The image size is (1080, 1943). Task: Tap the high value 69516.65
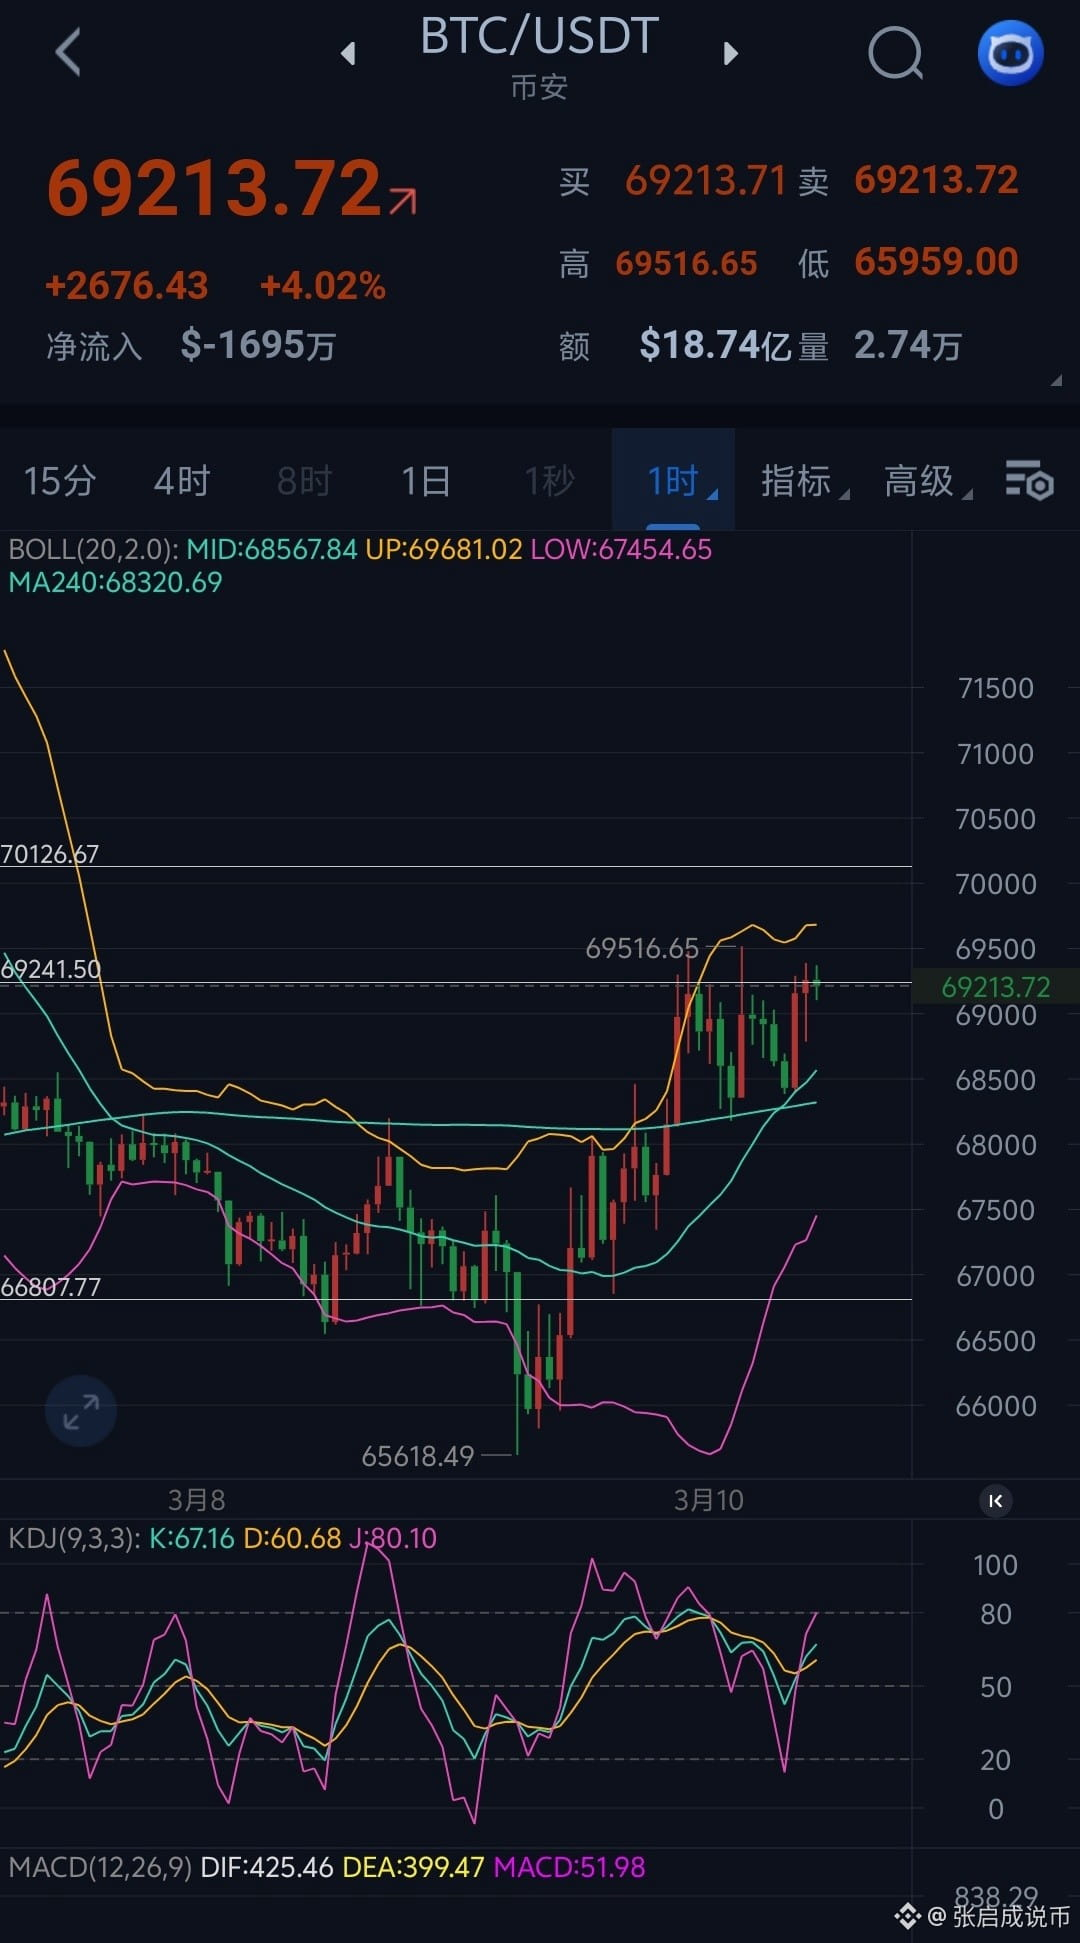click(x=686, y=263)
